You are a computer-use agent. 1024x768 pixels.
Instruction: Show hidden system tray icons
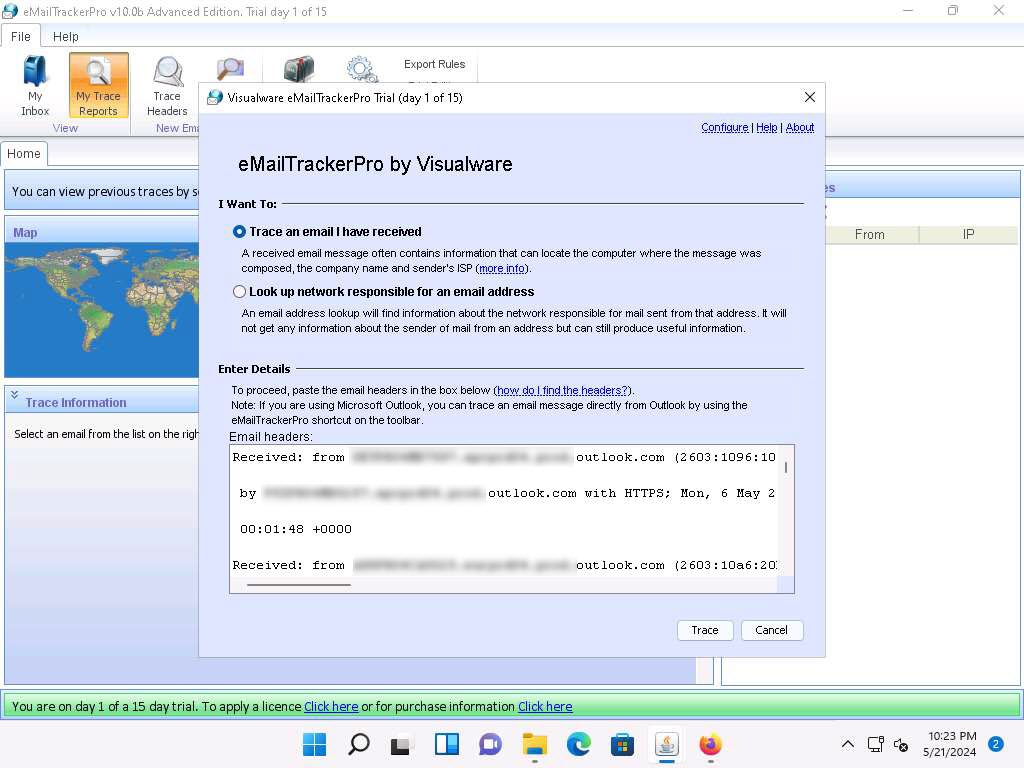[x=847, y=744]
